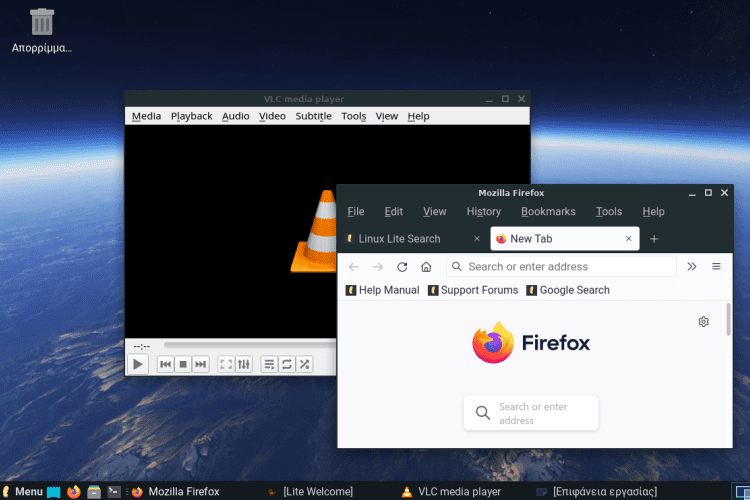Screen dimensions: 750x500
Task: Open VLC Video menu
Action: pyautogui.click(x=272, y=116)
